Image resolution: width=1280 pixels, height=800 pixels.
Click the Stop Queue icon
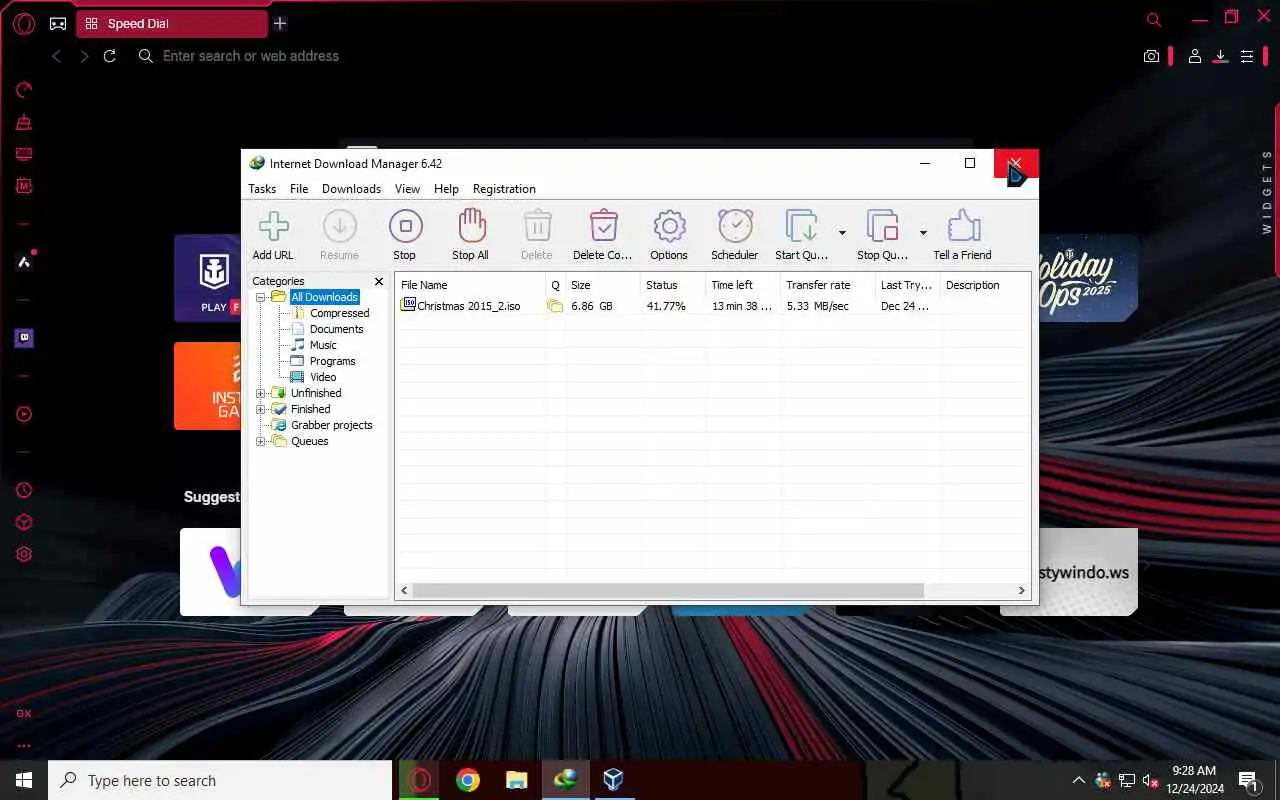882,227
